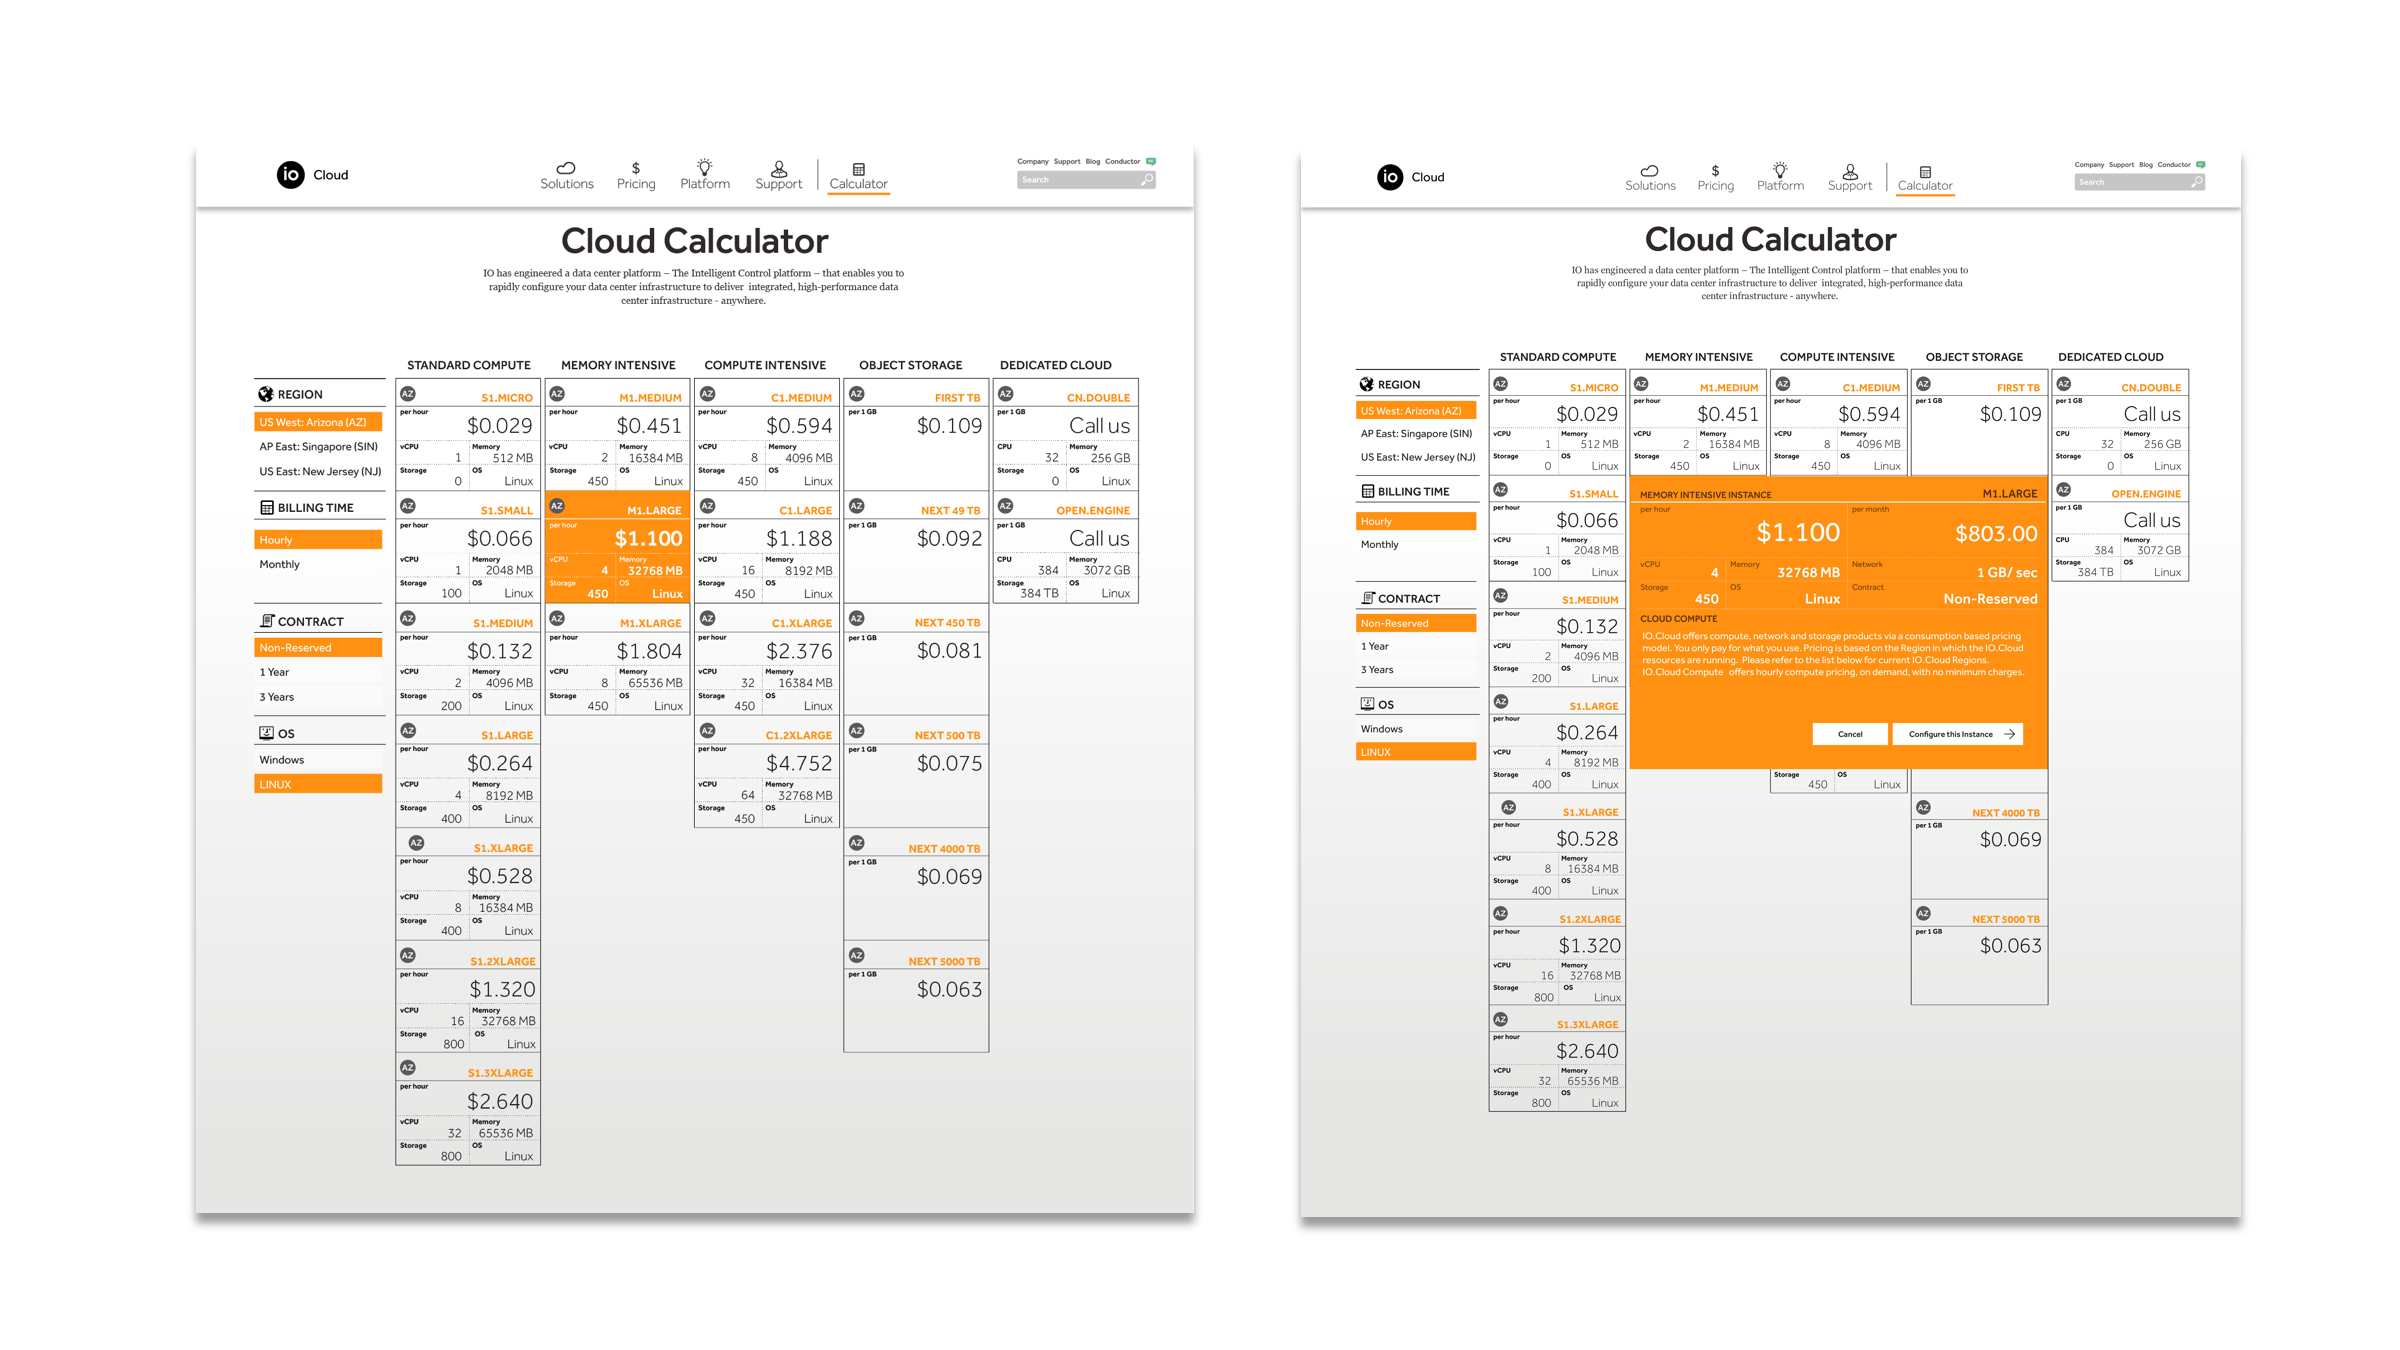Select LINUX OS in right mockup
The height and width of the screenshot is (1350, 2400).
pos(1416,752)
